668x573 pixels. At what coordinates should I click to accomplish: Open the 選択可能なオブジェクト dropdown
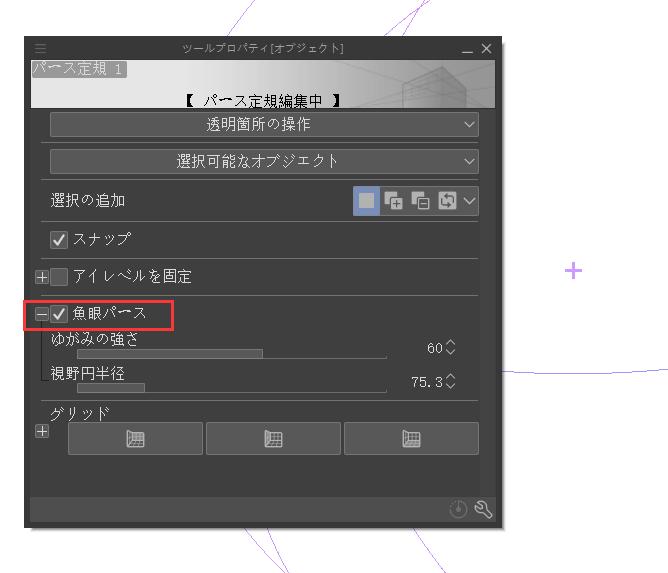point(264,161)
